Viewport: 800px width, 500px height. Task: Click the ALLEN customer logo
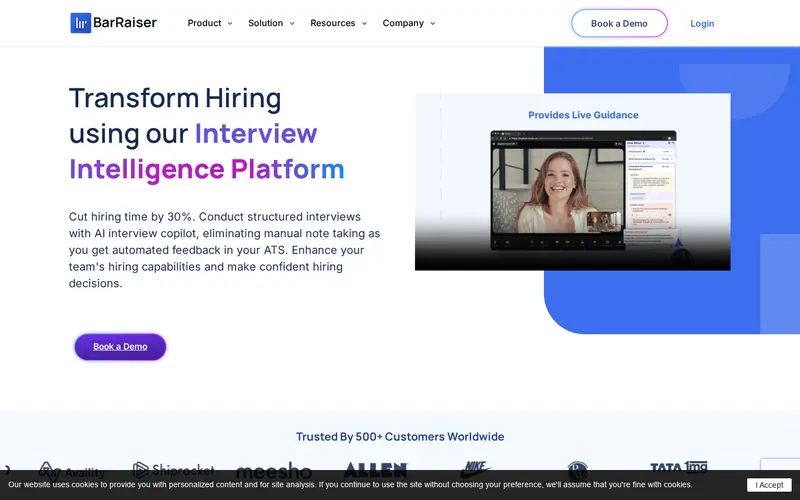376,469
